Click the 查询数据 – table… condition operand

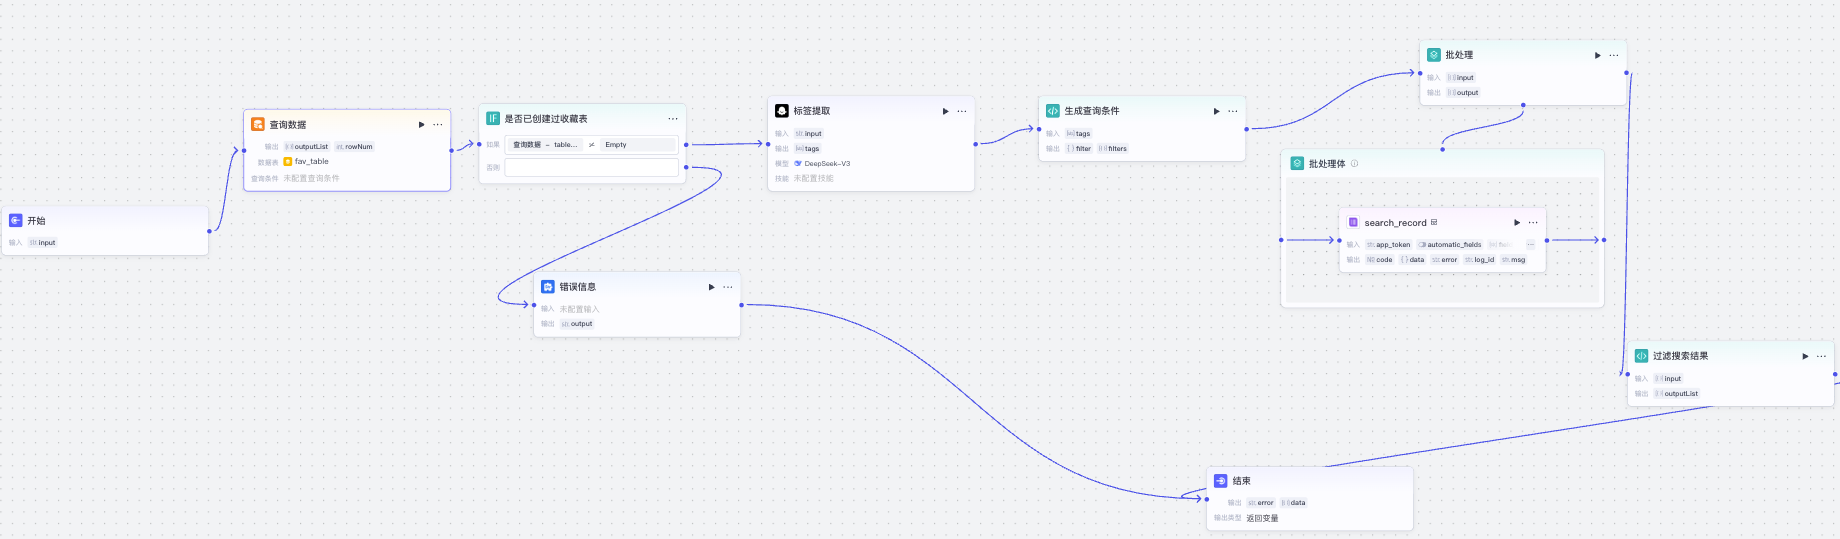tap(546, 145)
